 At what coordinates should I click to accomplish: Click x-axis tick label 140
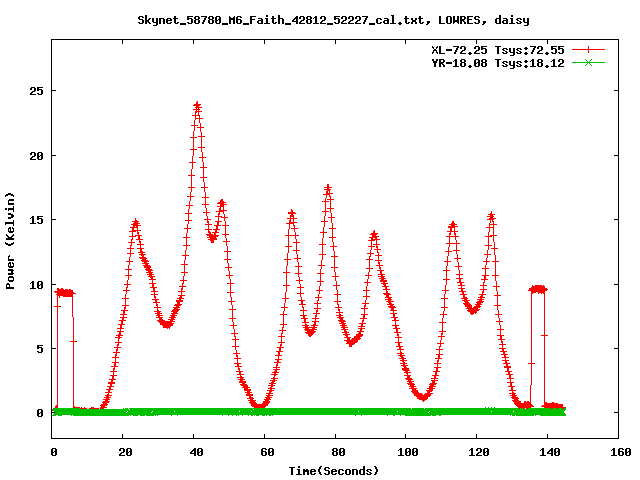pyautogui.click(x=550, y=452)
